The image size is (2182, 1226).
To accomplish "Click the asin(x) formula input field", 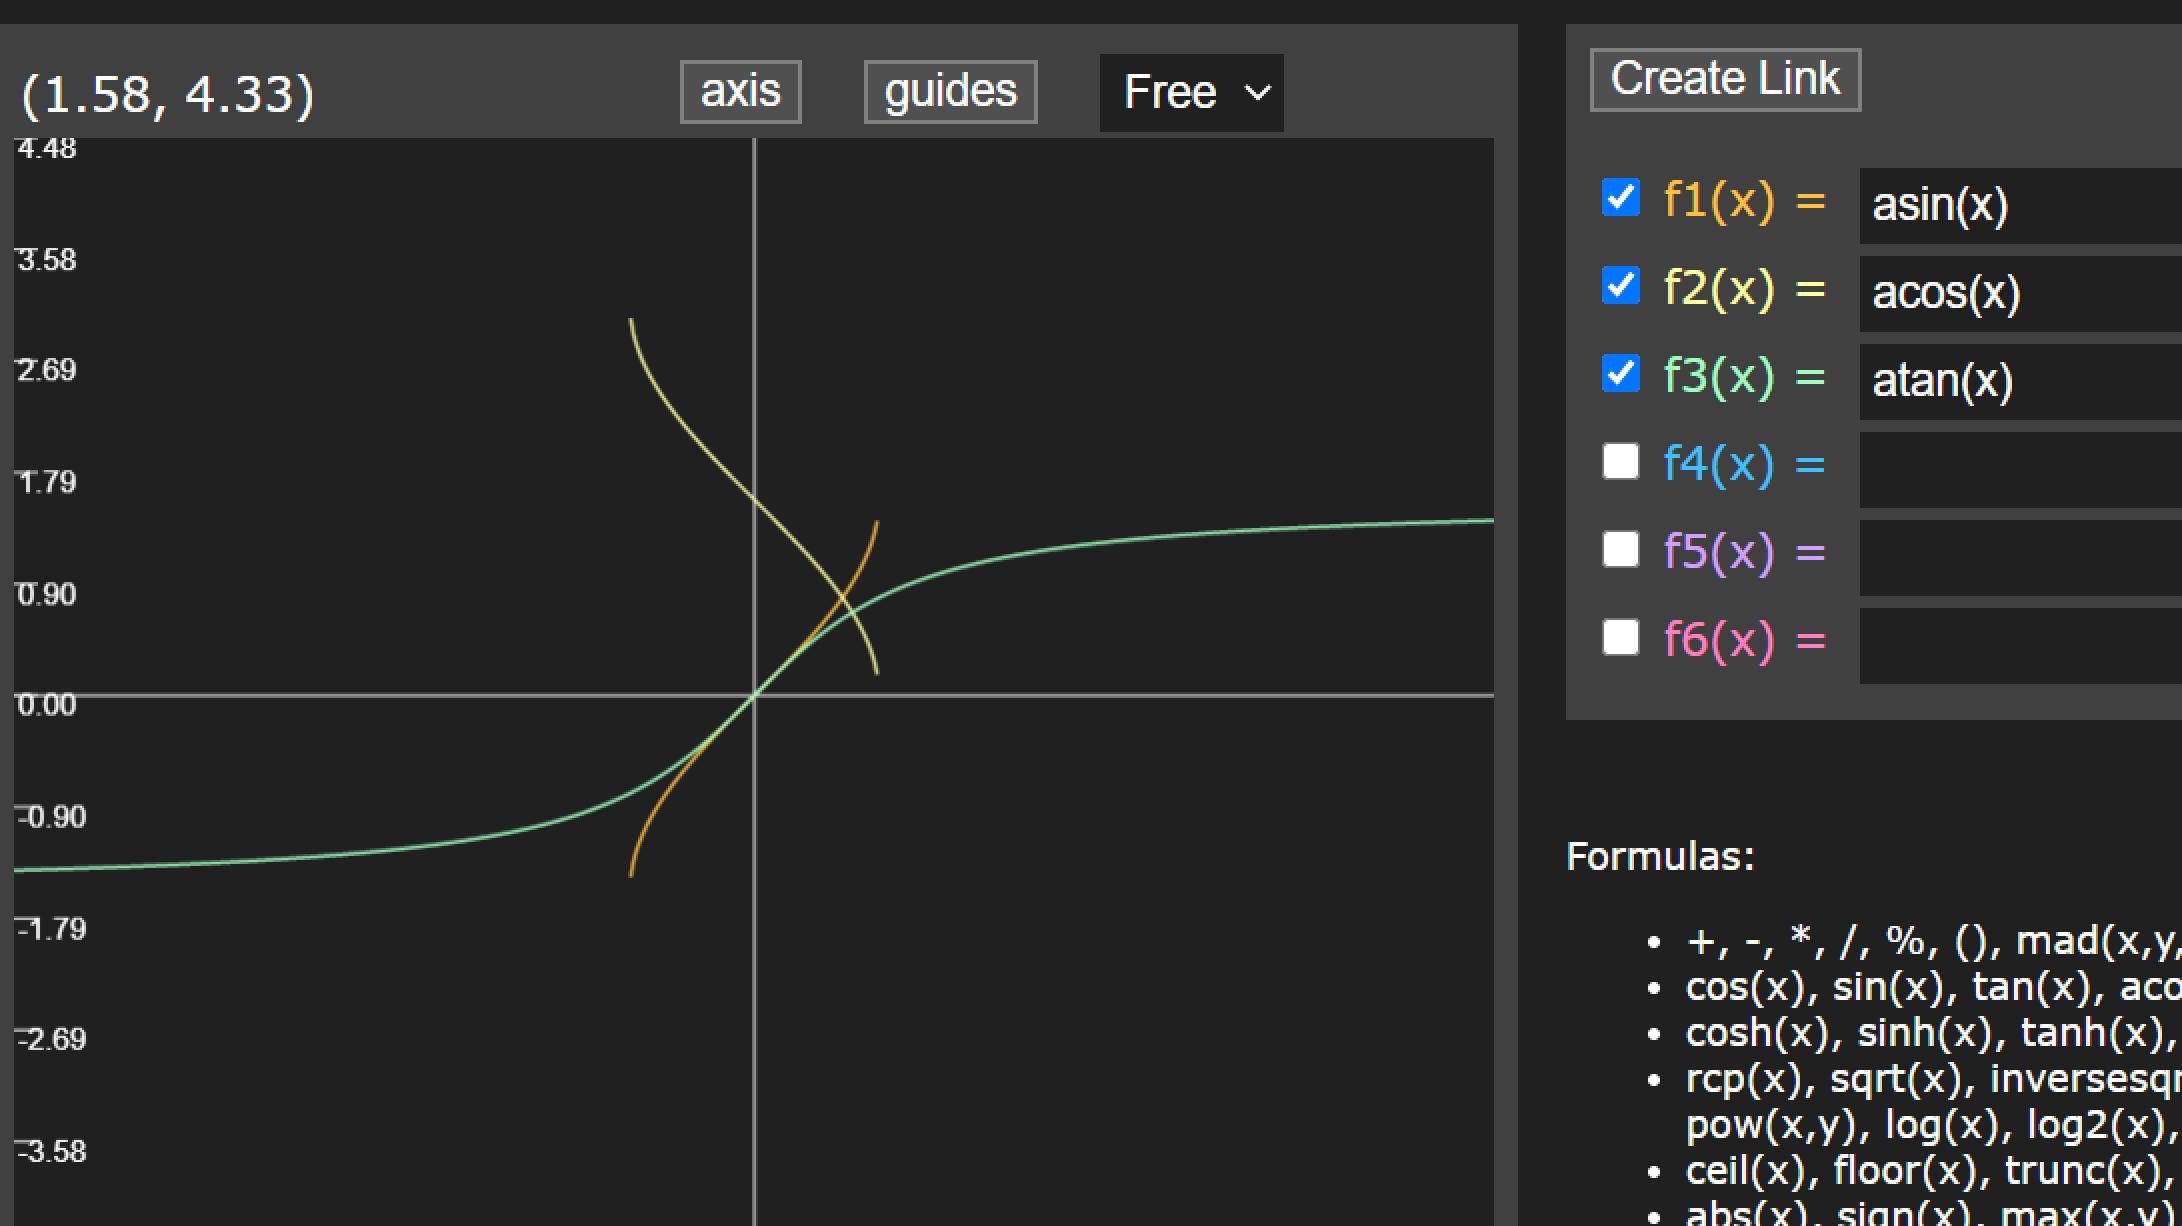I will tap(2020, 205).
